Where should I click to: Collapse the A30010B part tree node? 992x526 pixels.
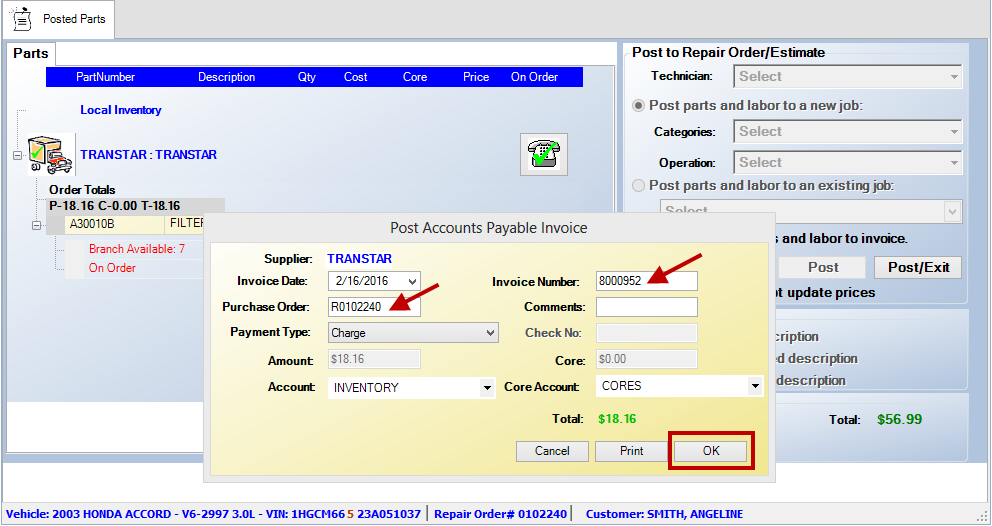point(37,225)
